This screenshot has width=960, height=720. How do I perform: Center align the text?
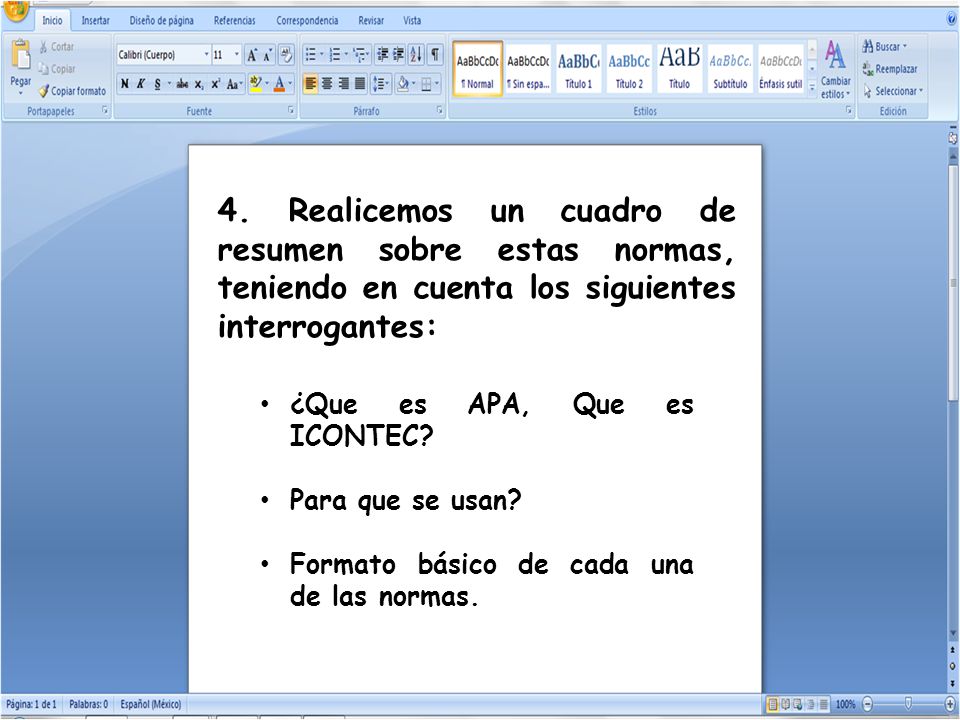click(x=327, y=83)
